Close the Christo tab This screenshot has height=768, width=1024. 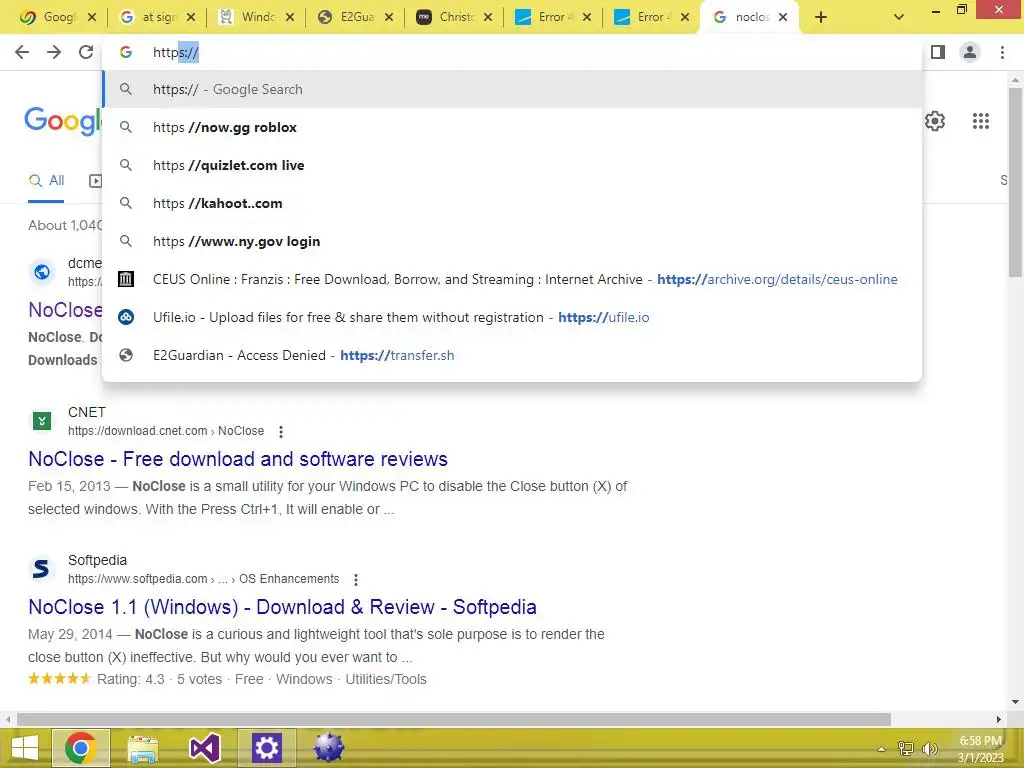(x=487, y=17)
